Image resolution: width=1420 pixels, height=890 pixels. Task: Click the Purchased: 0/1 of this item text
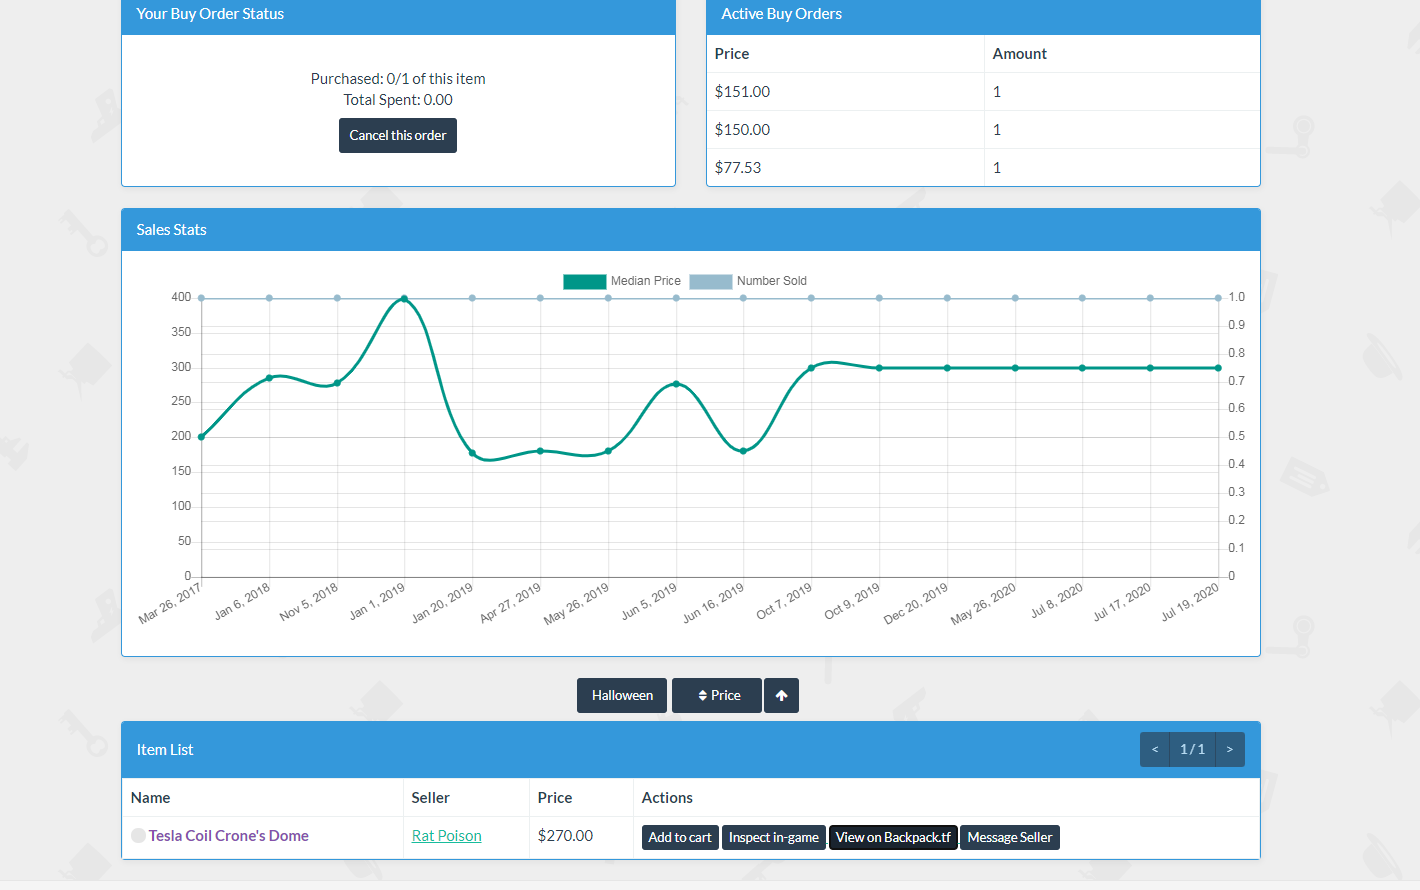(x=398, y=79)
